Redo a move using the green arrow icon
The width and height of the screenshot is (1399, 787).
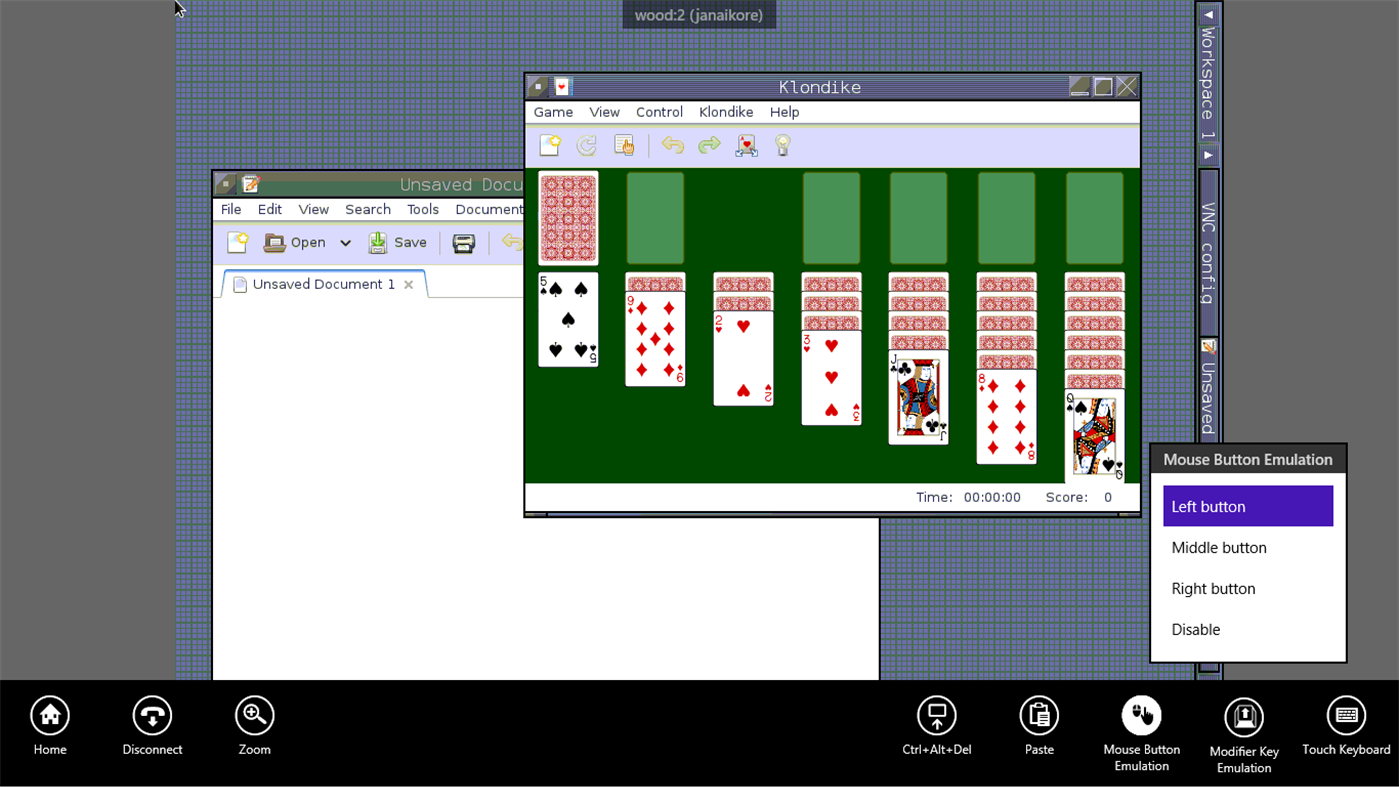tap(709, 145)
